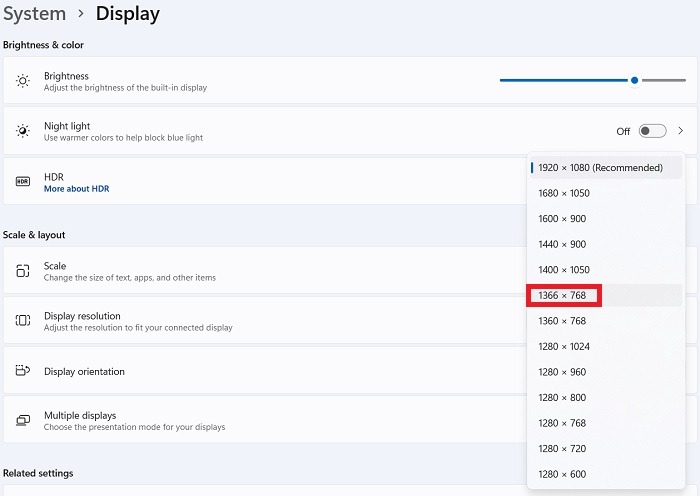Click the Display resolution icon
The height and width of the screenshot is (496, 700).
[x=22, y=321]
